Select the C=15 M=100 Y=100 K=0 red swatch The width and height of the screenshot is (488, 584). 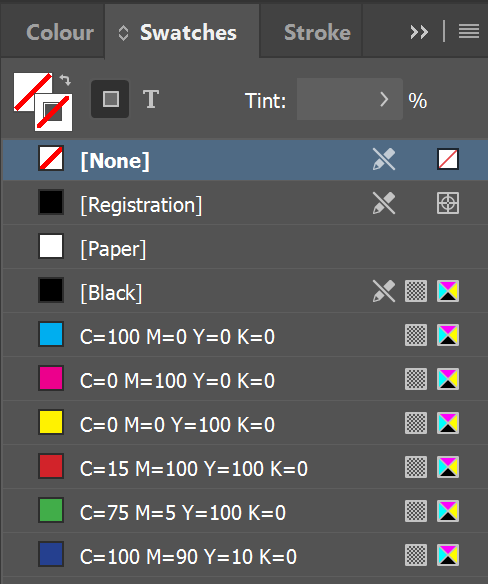pyautogui.click(x=245, y=467)
